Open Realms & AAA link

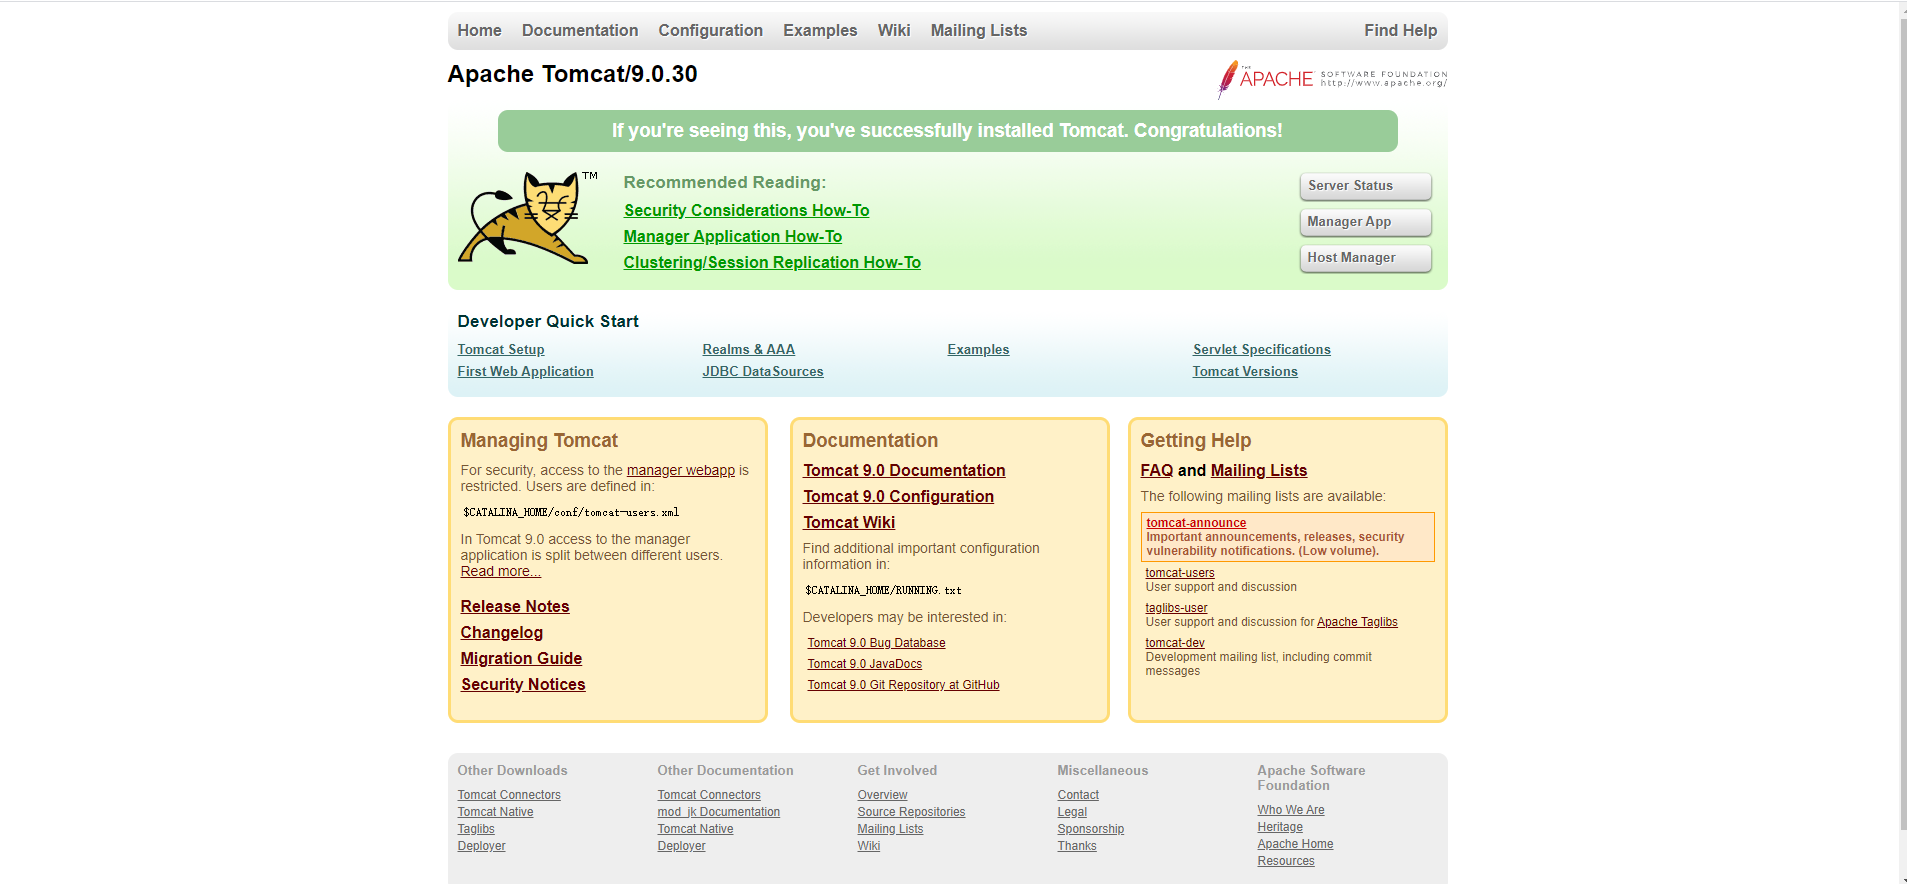(748, 349)
